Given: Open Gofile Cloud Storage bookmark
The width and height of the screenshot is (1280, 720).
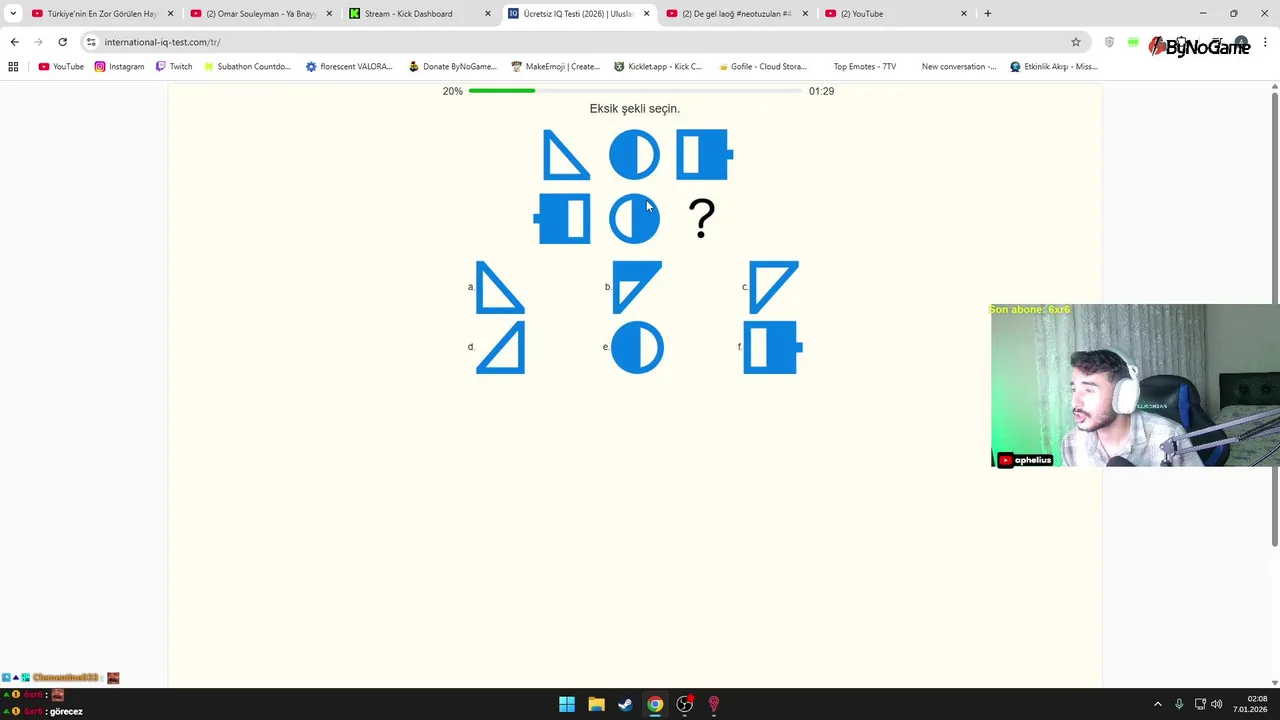Looking at the screenshot, I should (x=762, y=66).
